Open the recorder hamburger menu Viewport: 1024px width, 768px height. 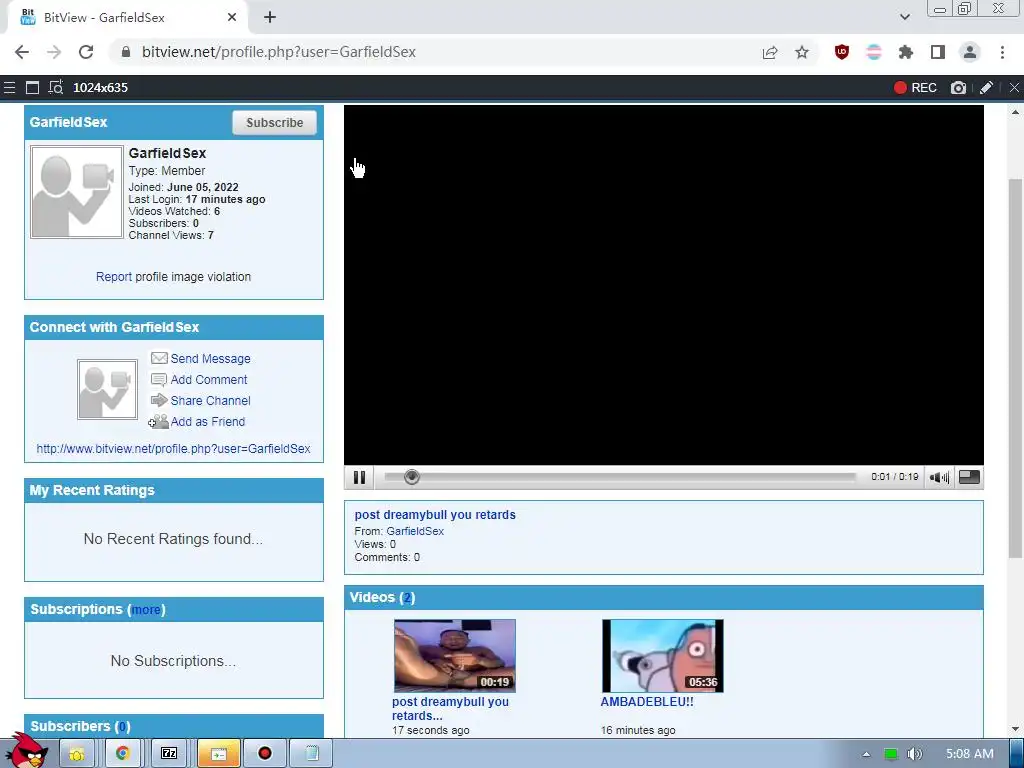tap(9, 88)
